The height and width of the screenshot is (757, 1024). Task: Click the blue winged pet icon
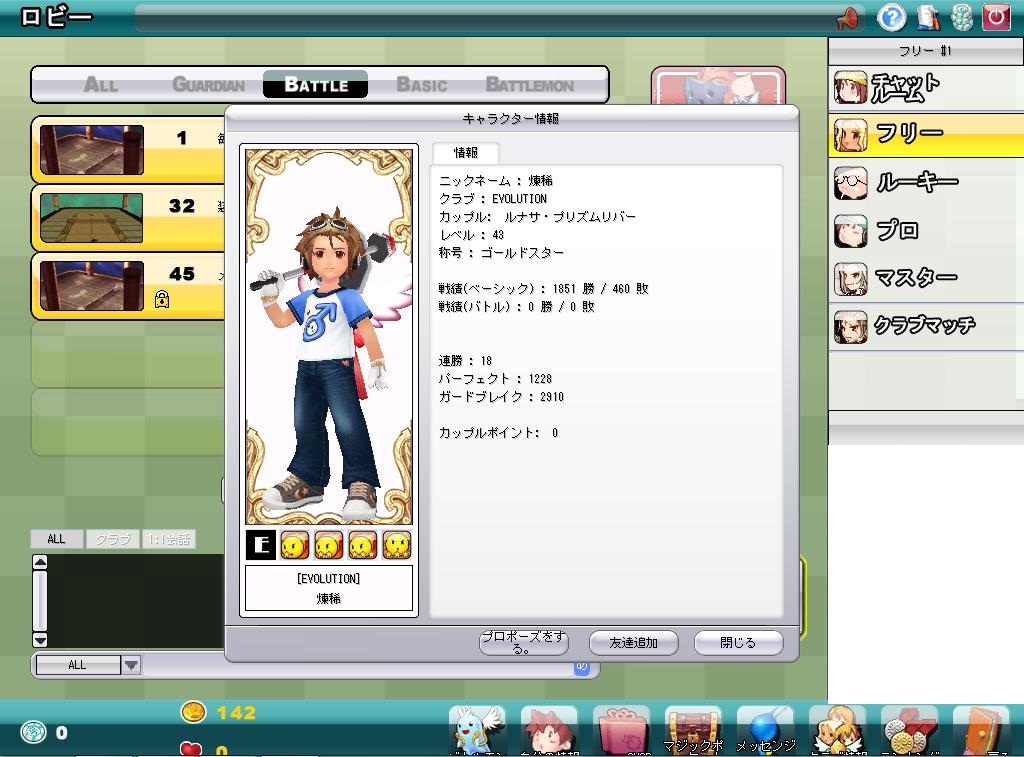coord(477,730)
